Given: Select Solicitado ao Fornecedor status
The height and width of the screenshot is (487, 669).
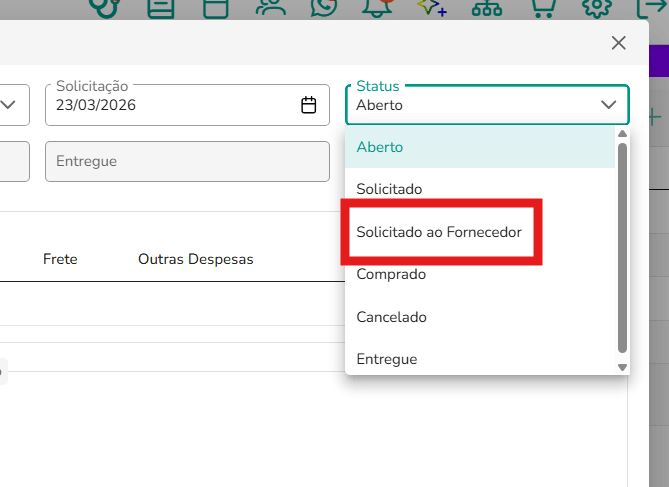Looking at the screenshot, I should (x=439, y=232).
